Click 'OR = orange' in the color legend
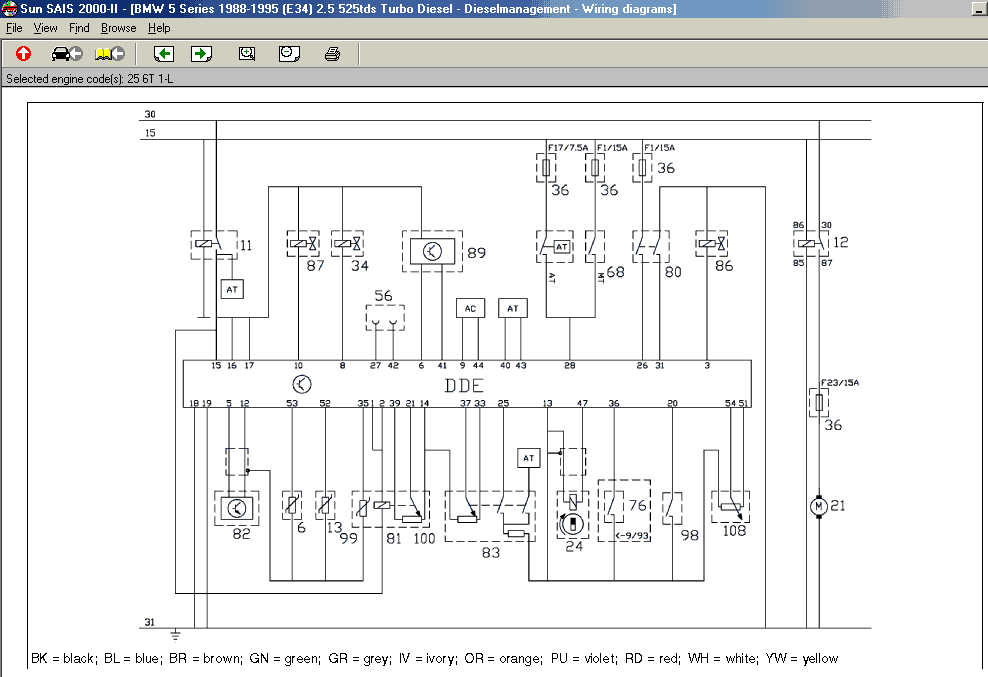The width and height of the screenshot is (988, 677). [x=502, y=659]
